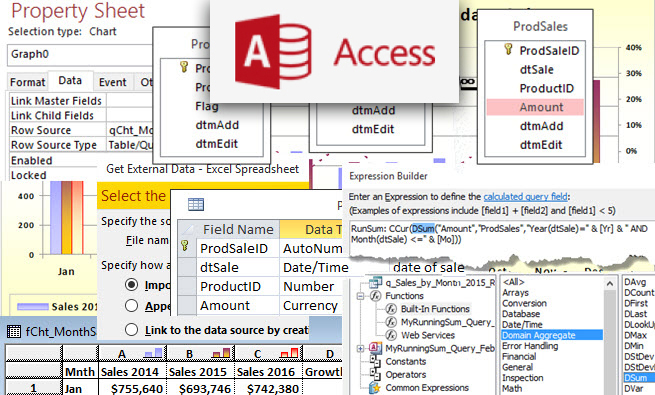Viewport: 655px width, 395px height.
Task: Click the Enabled property row
Action: point(81,160)
